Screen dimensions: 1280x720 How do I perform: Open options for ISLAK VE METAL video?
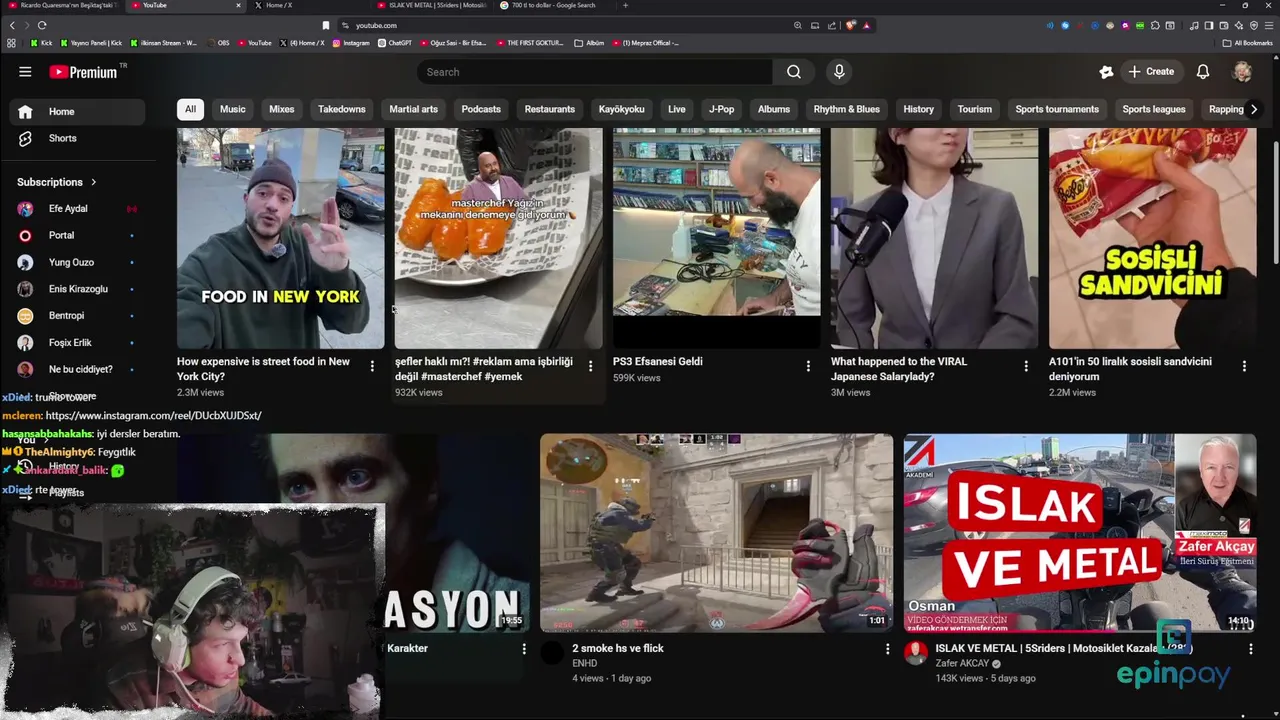pyautogui.click(x=1250, y=649)
